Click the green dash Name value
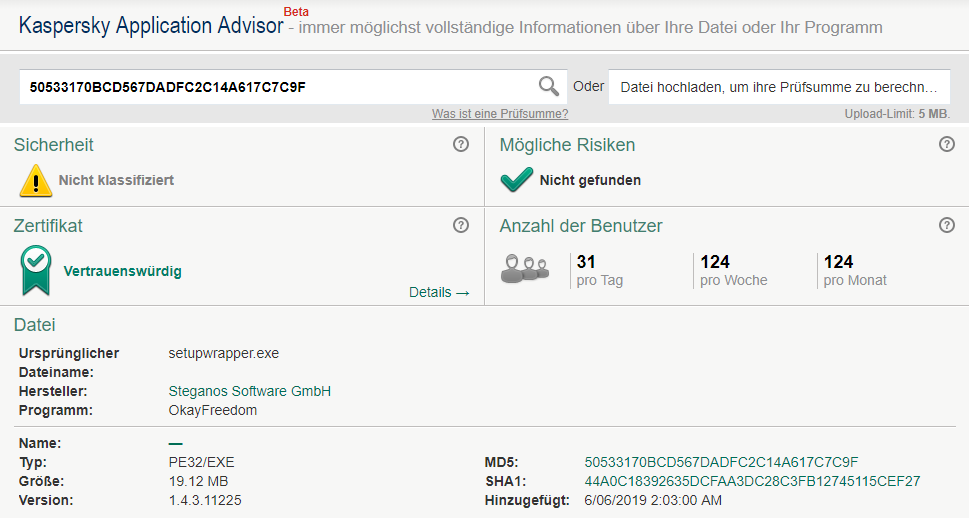Viewport: 969px width, 518px height. [x=176, y=443]
